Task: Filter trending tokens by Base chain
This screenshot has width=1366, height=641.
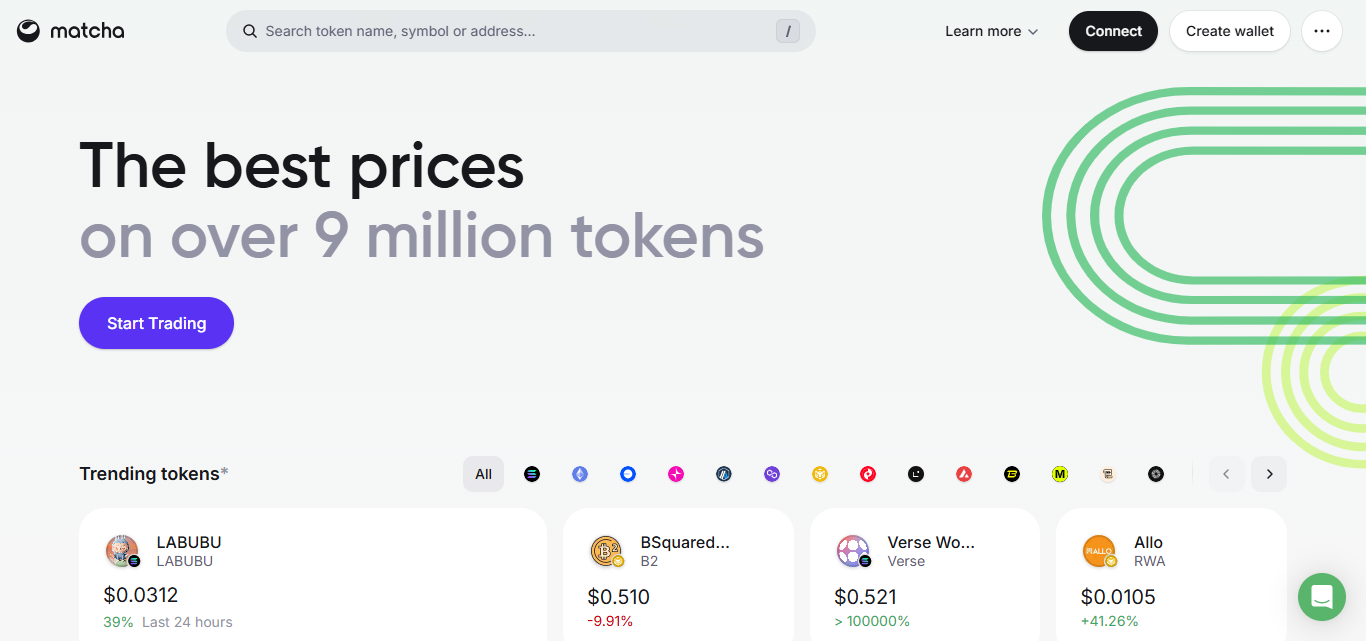Action: tap(628, 474)
